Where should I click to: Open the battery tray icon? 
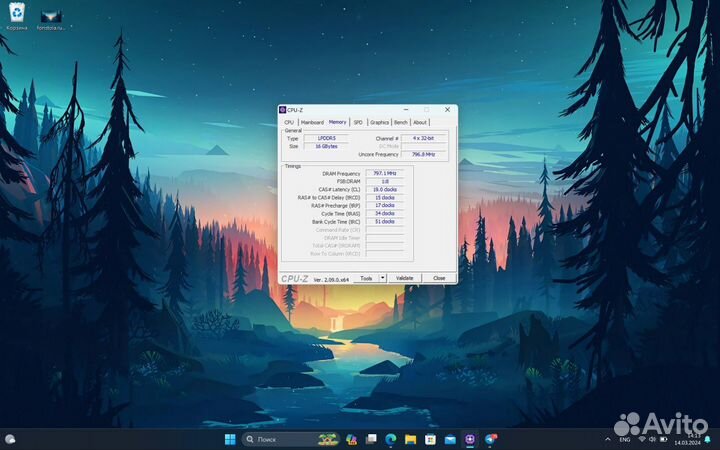click(664, 440)
